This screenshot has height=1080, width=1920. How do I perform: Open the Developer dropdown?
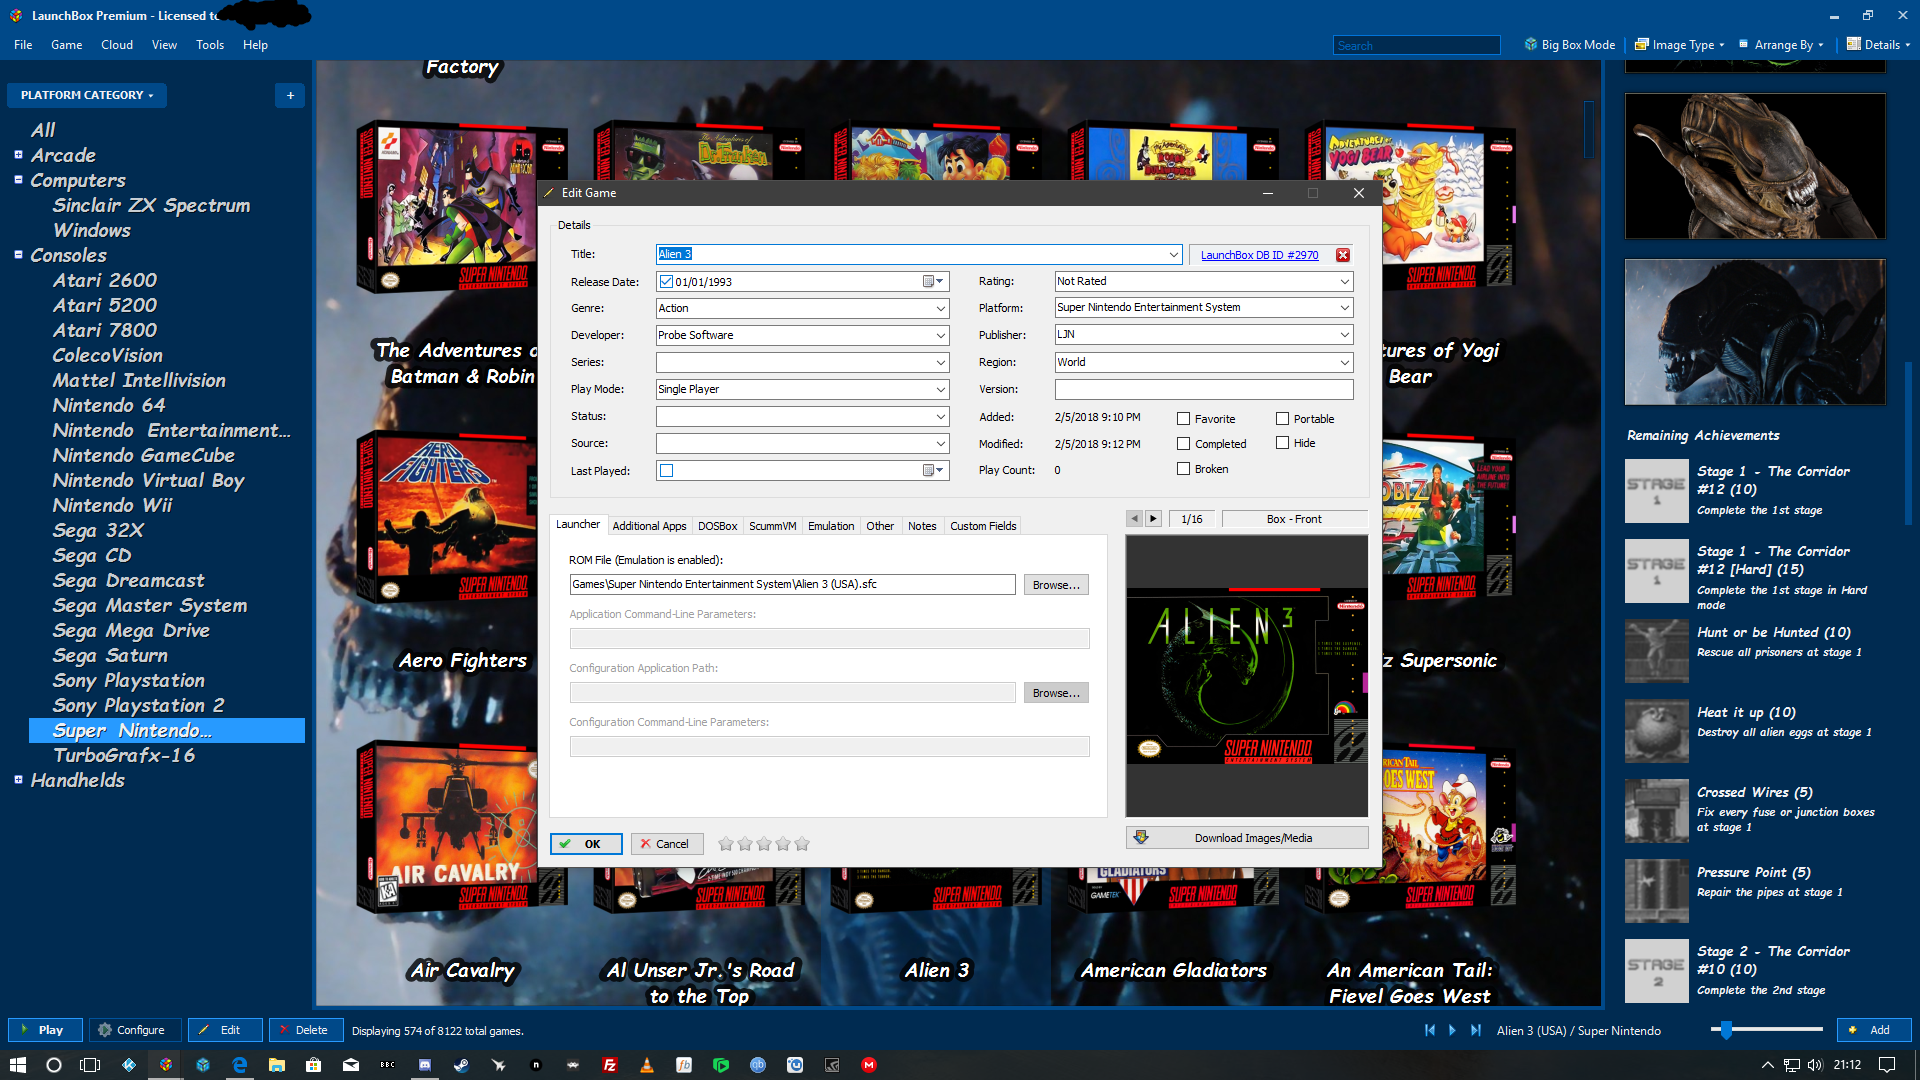(940, 336)
